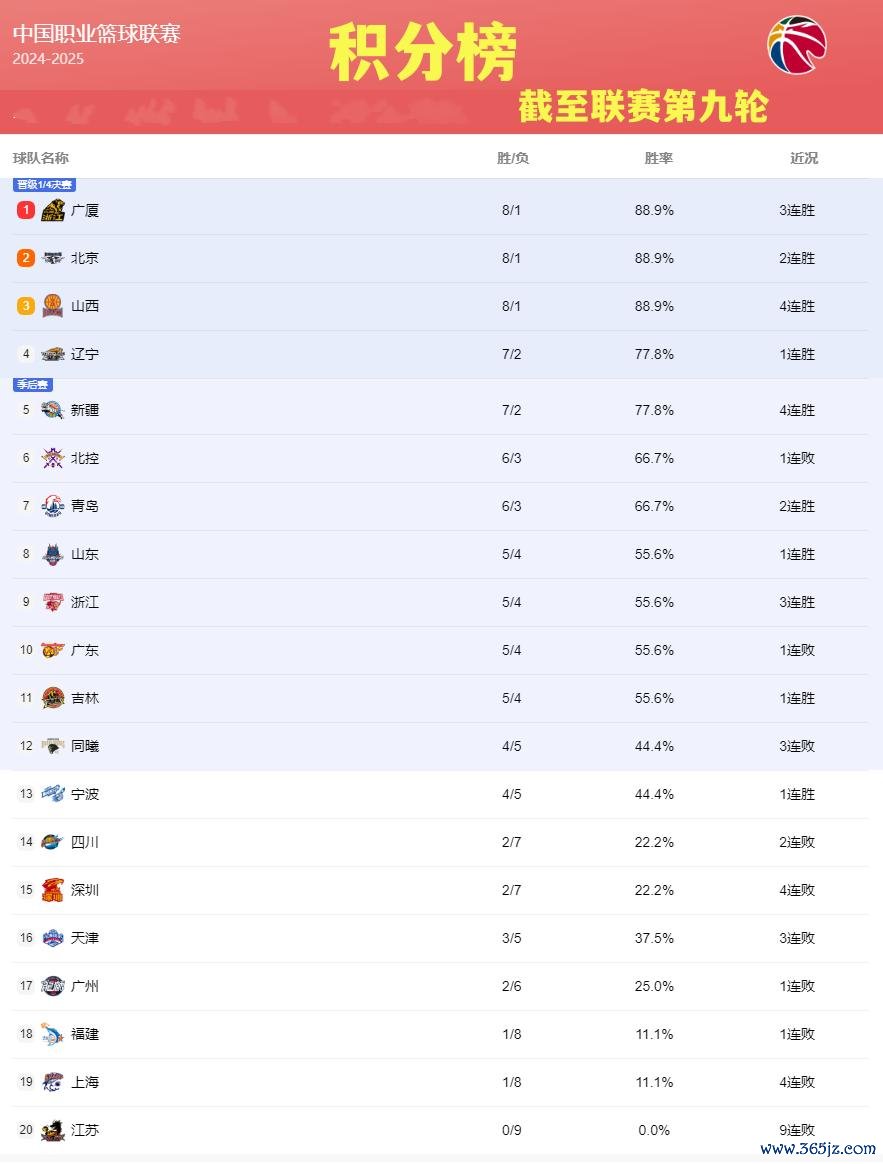883x1164 pixels.
Task: Click the 季后赛 label tag
Action: (x=33, y=385)
